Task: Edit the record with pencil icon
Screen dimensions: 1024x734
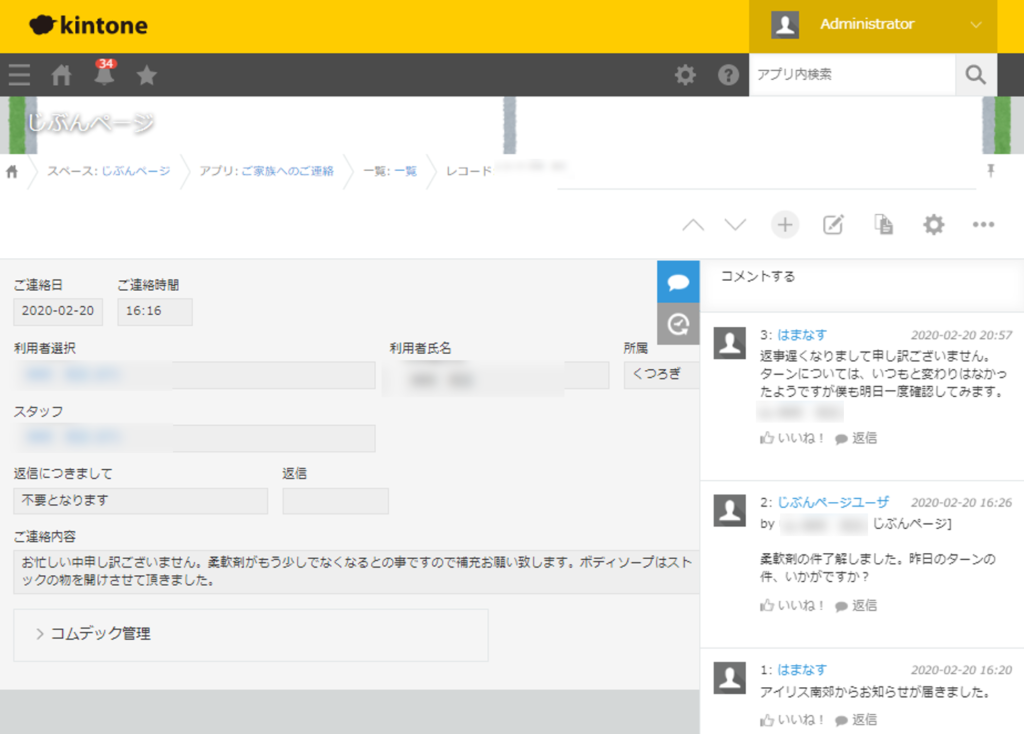Action: coord(833,225)
